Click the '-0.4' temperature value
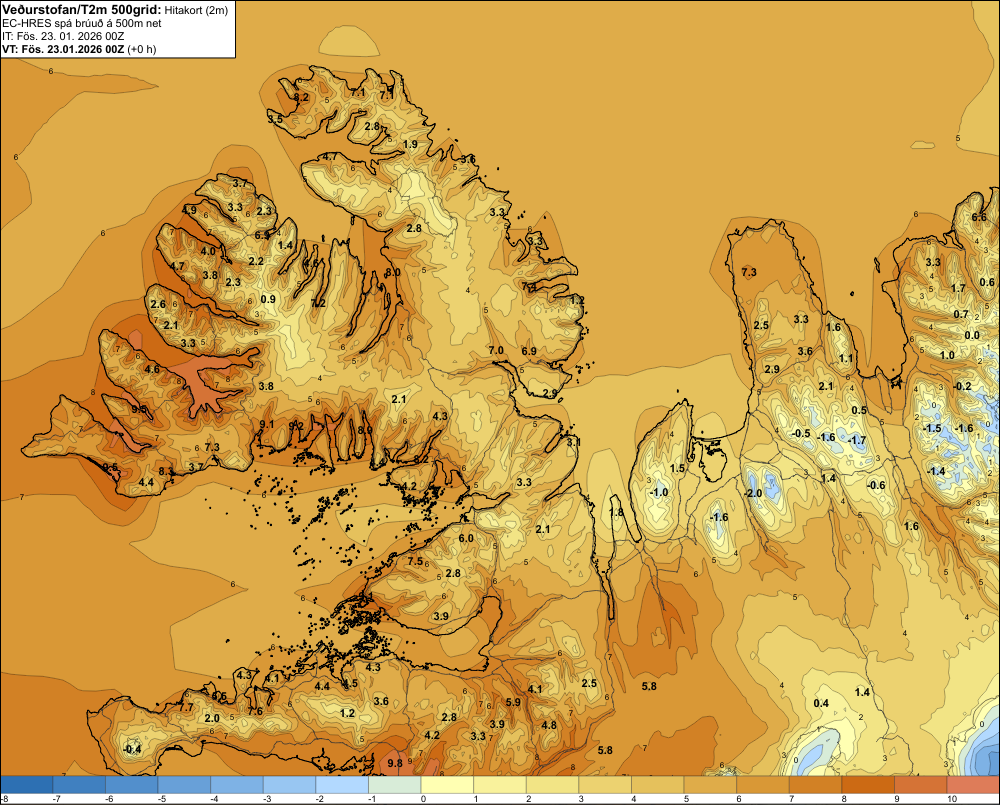The width and height of the screenshot is (1000, 805). pyautogui.click(x=132, y=749)
